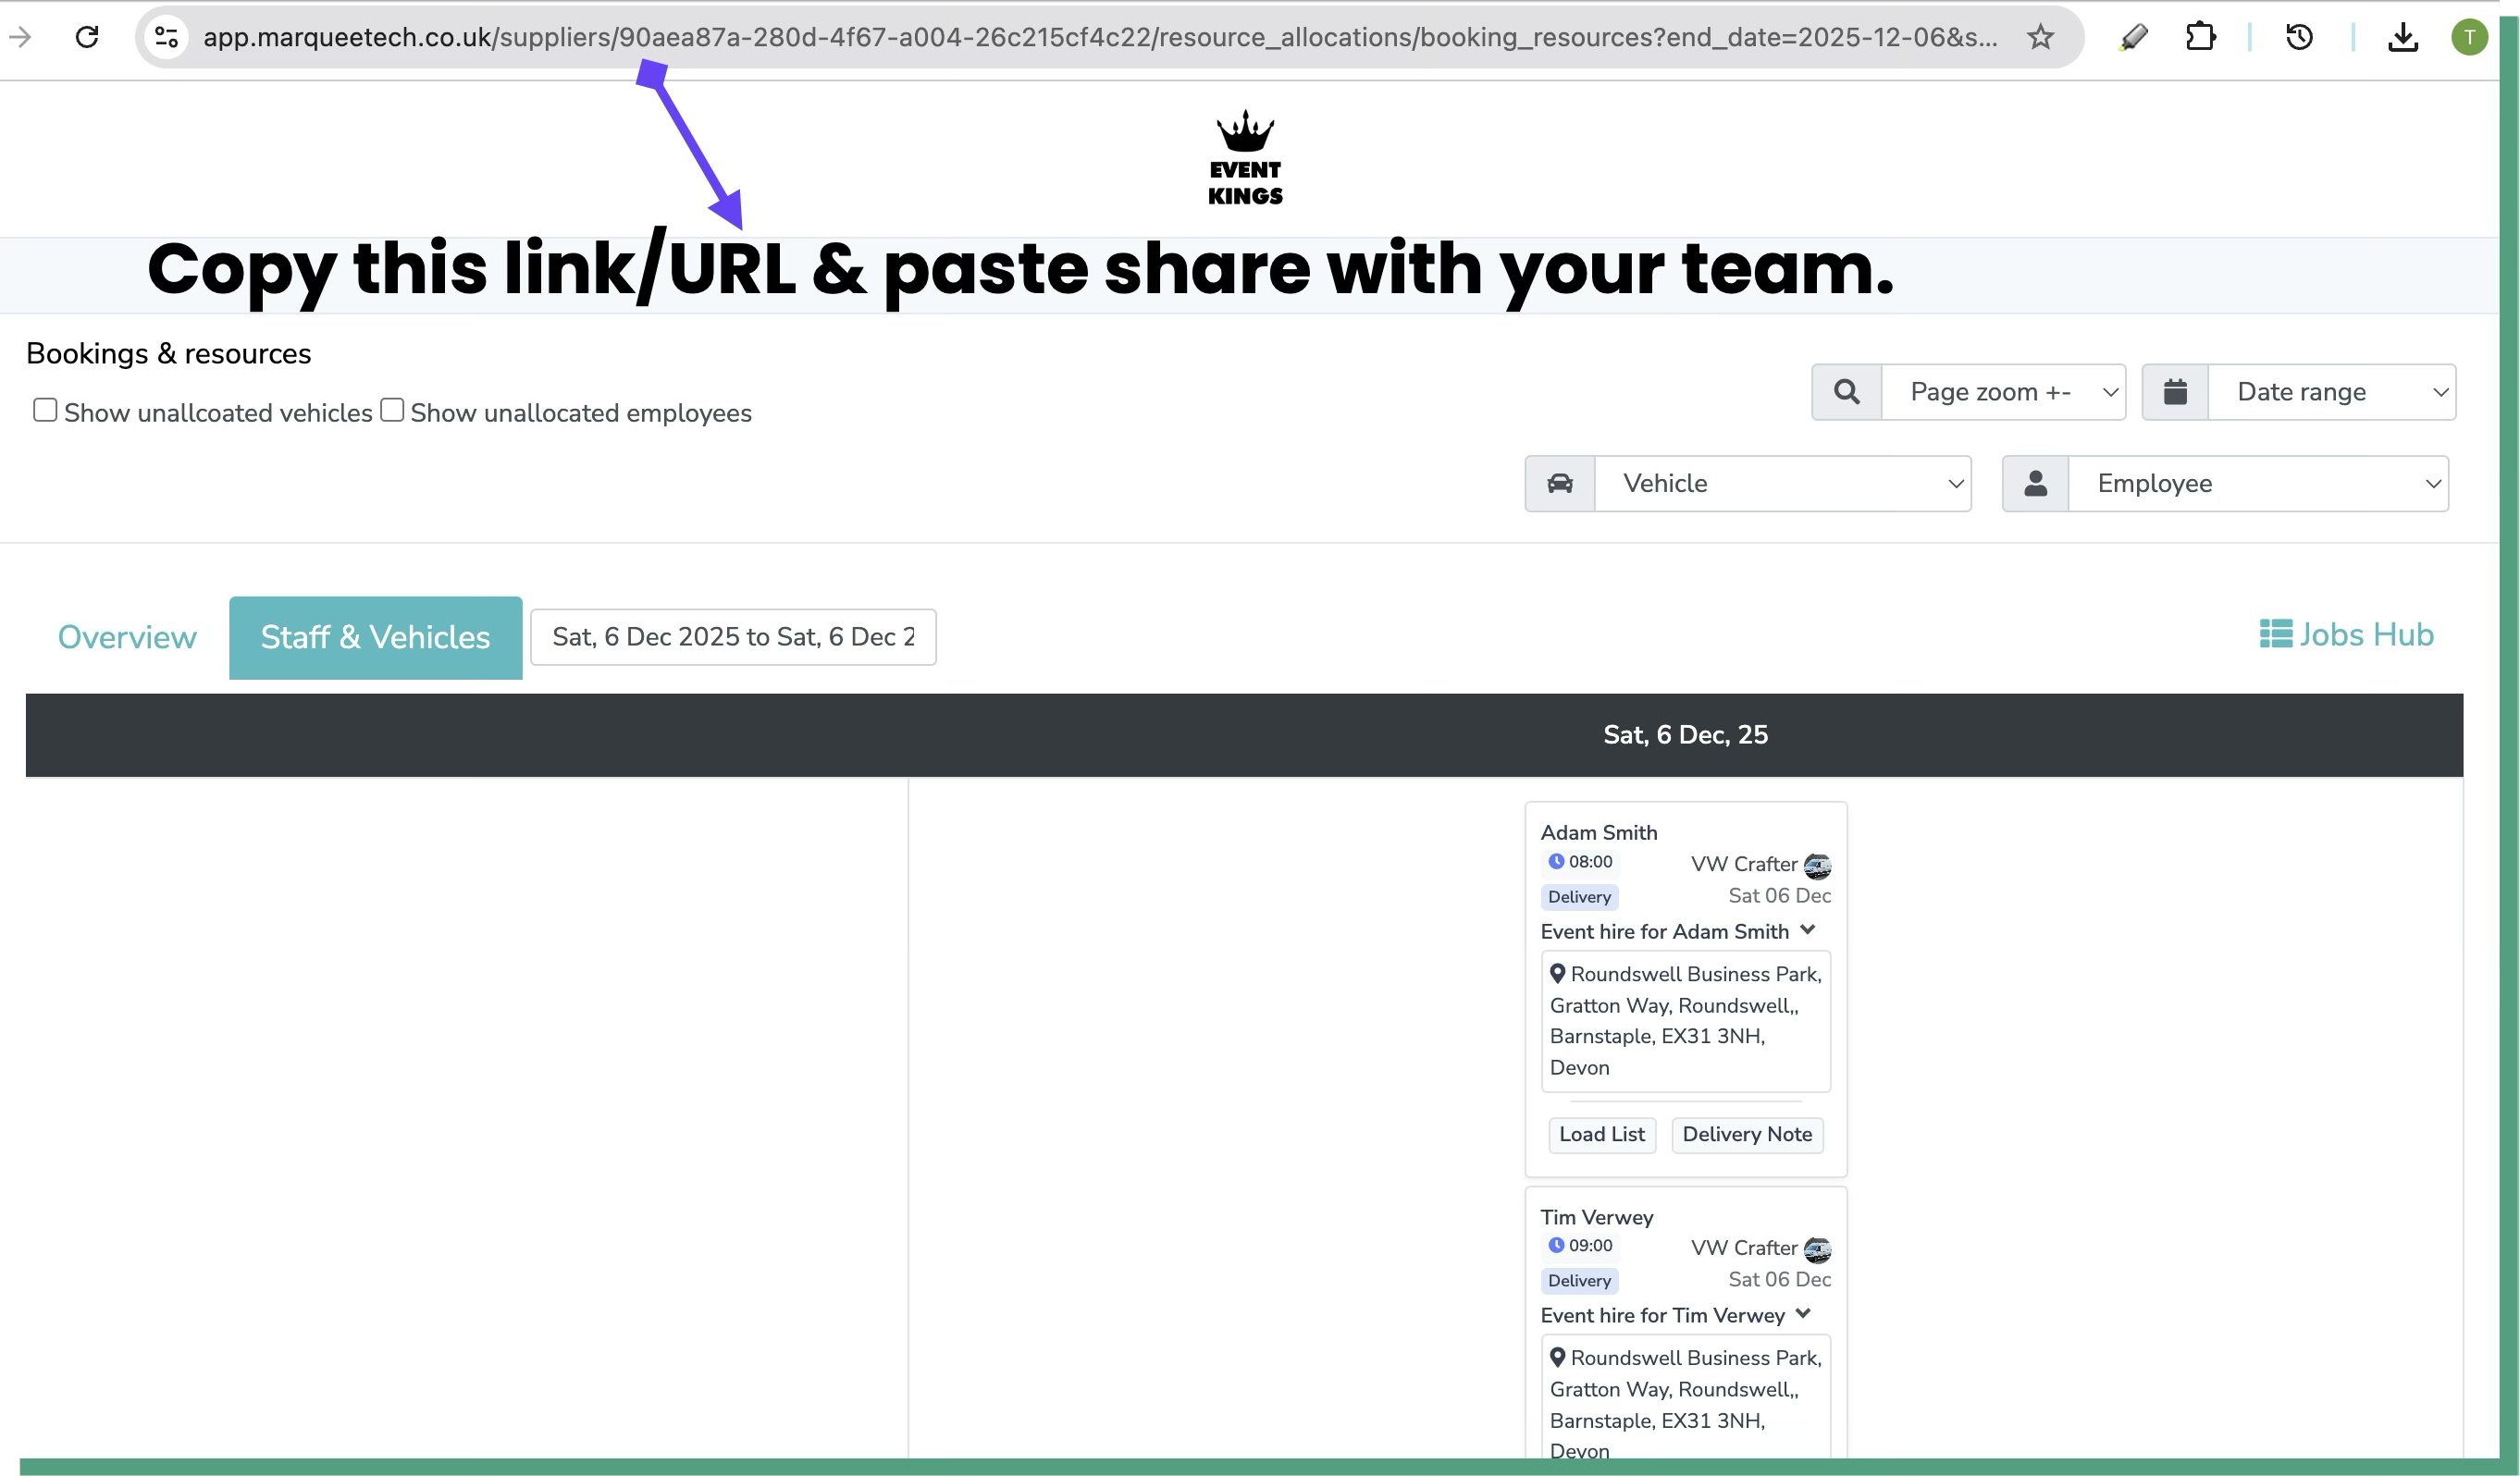Open the Date range dropdown
The height and width of the screenshot is (1476, 2520).
tap(2331, 392)
